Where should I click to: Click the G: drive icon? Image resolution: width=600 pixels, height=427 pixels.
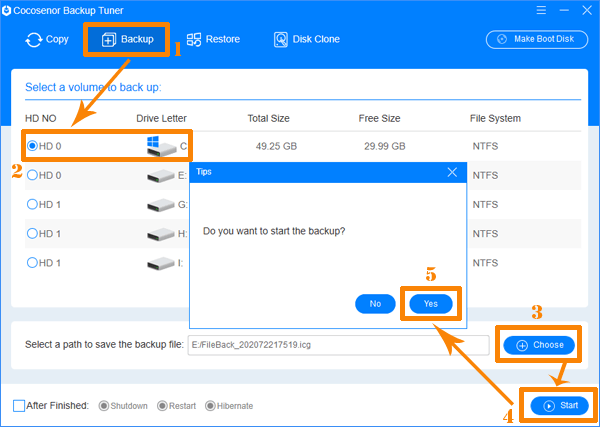click(161, 205)
